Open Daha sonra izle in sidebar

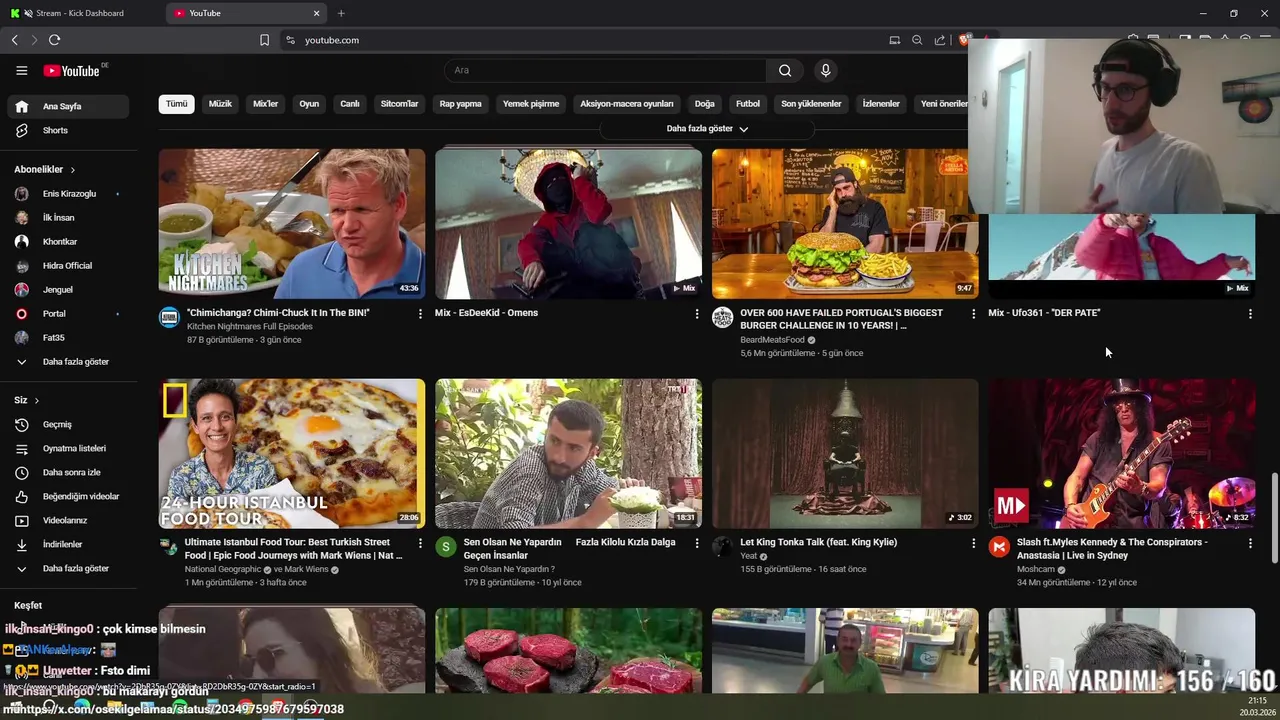68,472
